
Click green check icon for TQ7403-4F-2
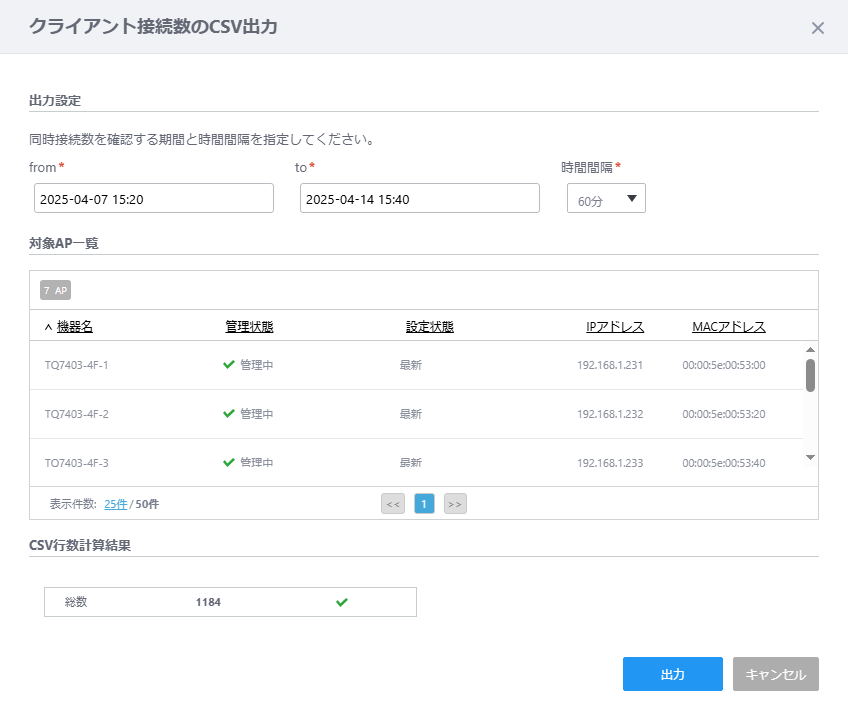229,414
